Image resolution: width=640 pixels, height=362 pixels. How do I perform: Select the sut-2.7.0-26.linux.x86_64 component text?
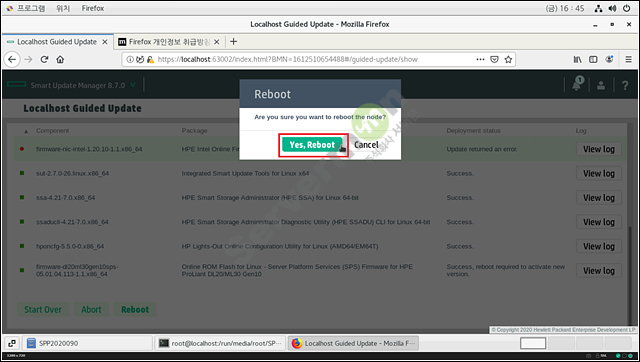point(73,173)
